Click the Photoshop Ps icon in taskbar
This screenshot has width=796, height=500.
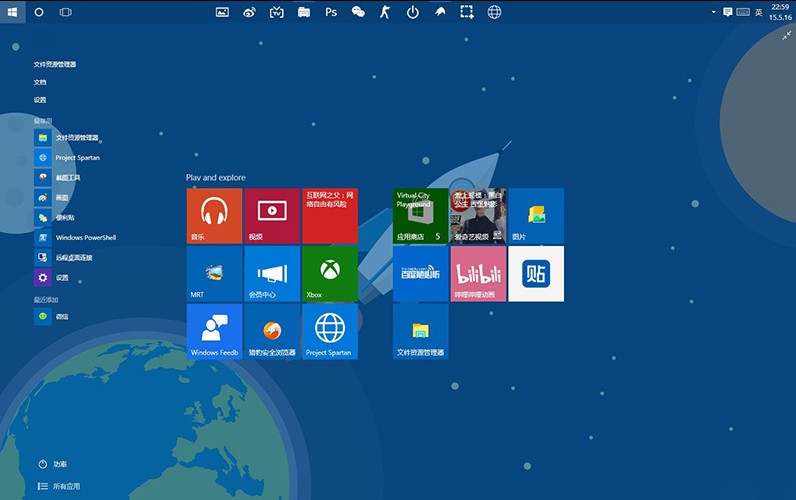click(331, 12)
